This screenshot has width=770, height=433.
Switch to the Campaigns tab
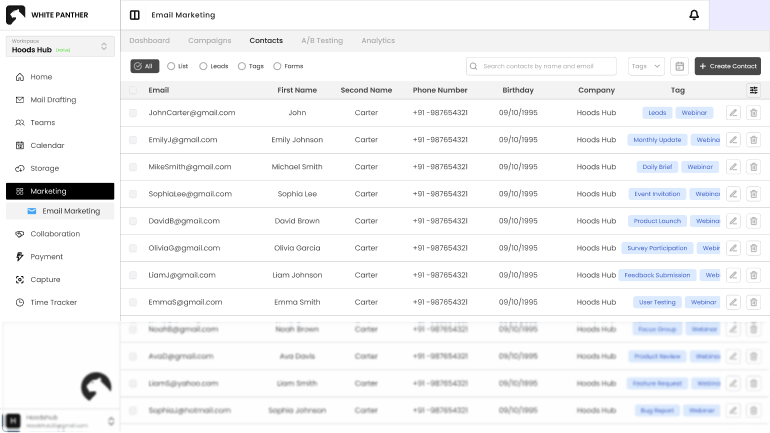(x=209, y=41)
